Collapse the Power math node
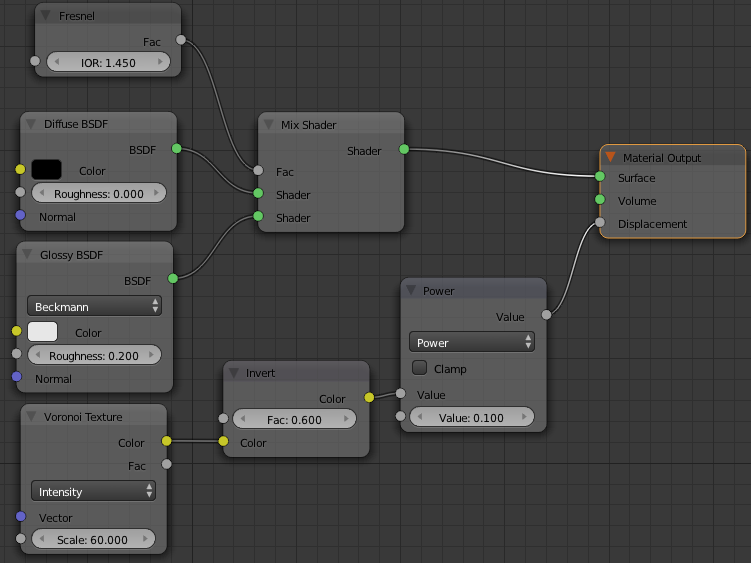751x563 pixels. pyautogui.click(x=411, y=290)
